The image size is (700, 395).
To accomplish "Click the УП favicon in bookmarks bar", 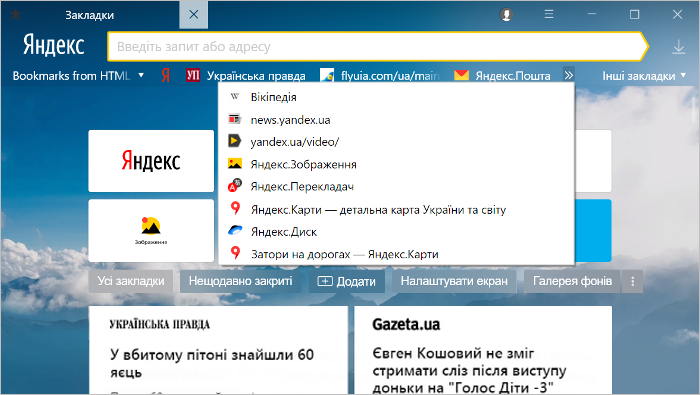I will point(193,75).
